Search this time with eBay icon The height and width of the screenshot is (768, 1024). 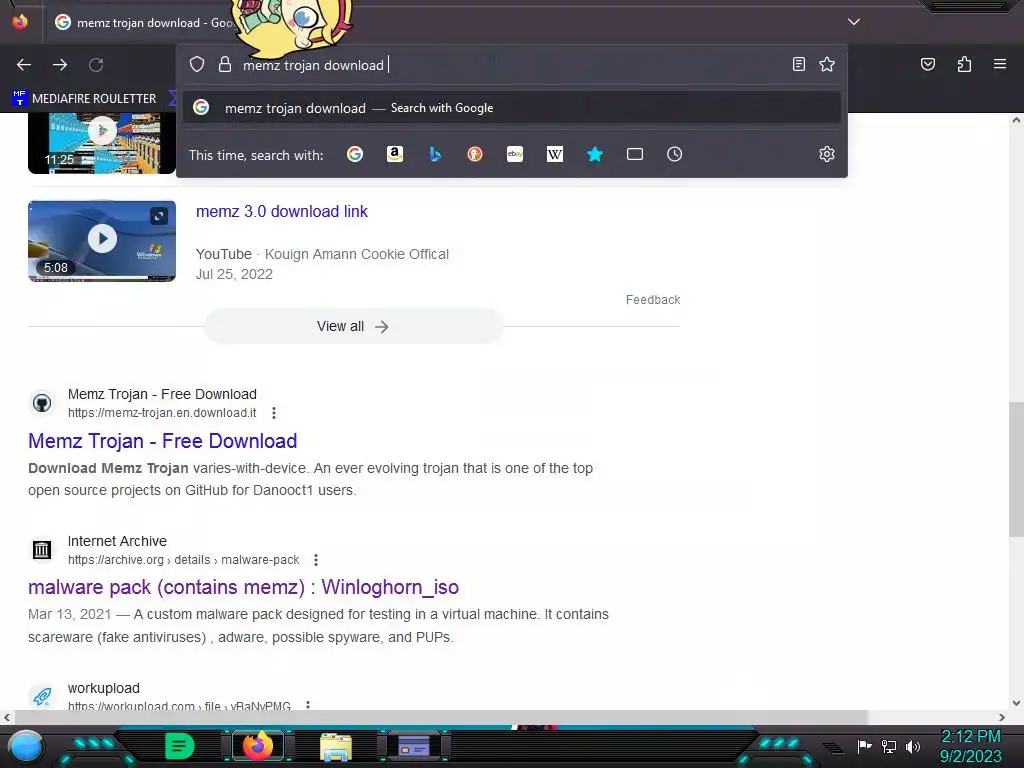515,154
